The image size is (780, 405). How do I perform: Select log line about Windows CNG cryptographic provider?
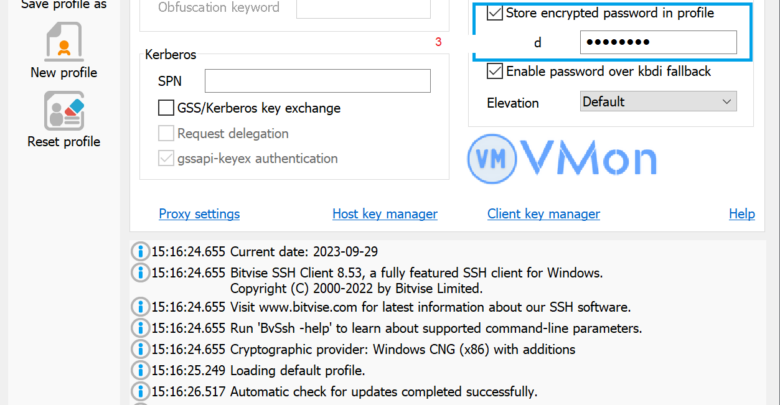coord(402,349)
